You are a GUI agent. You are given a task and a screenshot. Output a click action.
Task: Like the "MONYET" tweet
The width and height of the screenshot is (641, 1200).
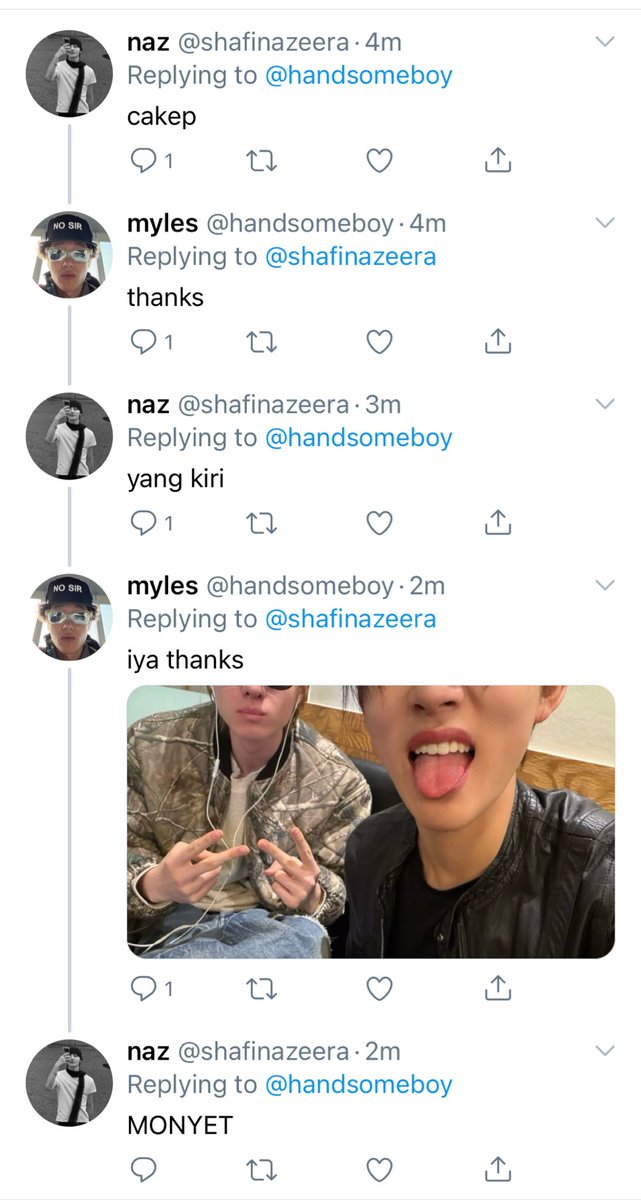pos(379,1168)
